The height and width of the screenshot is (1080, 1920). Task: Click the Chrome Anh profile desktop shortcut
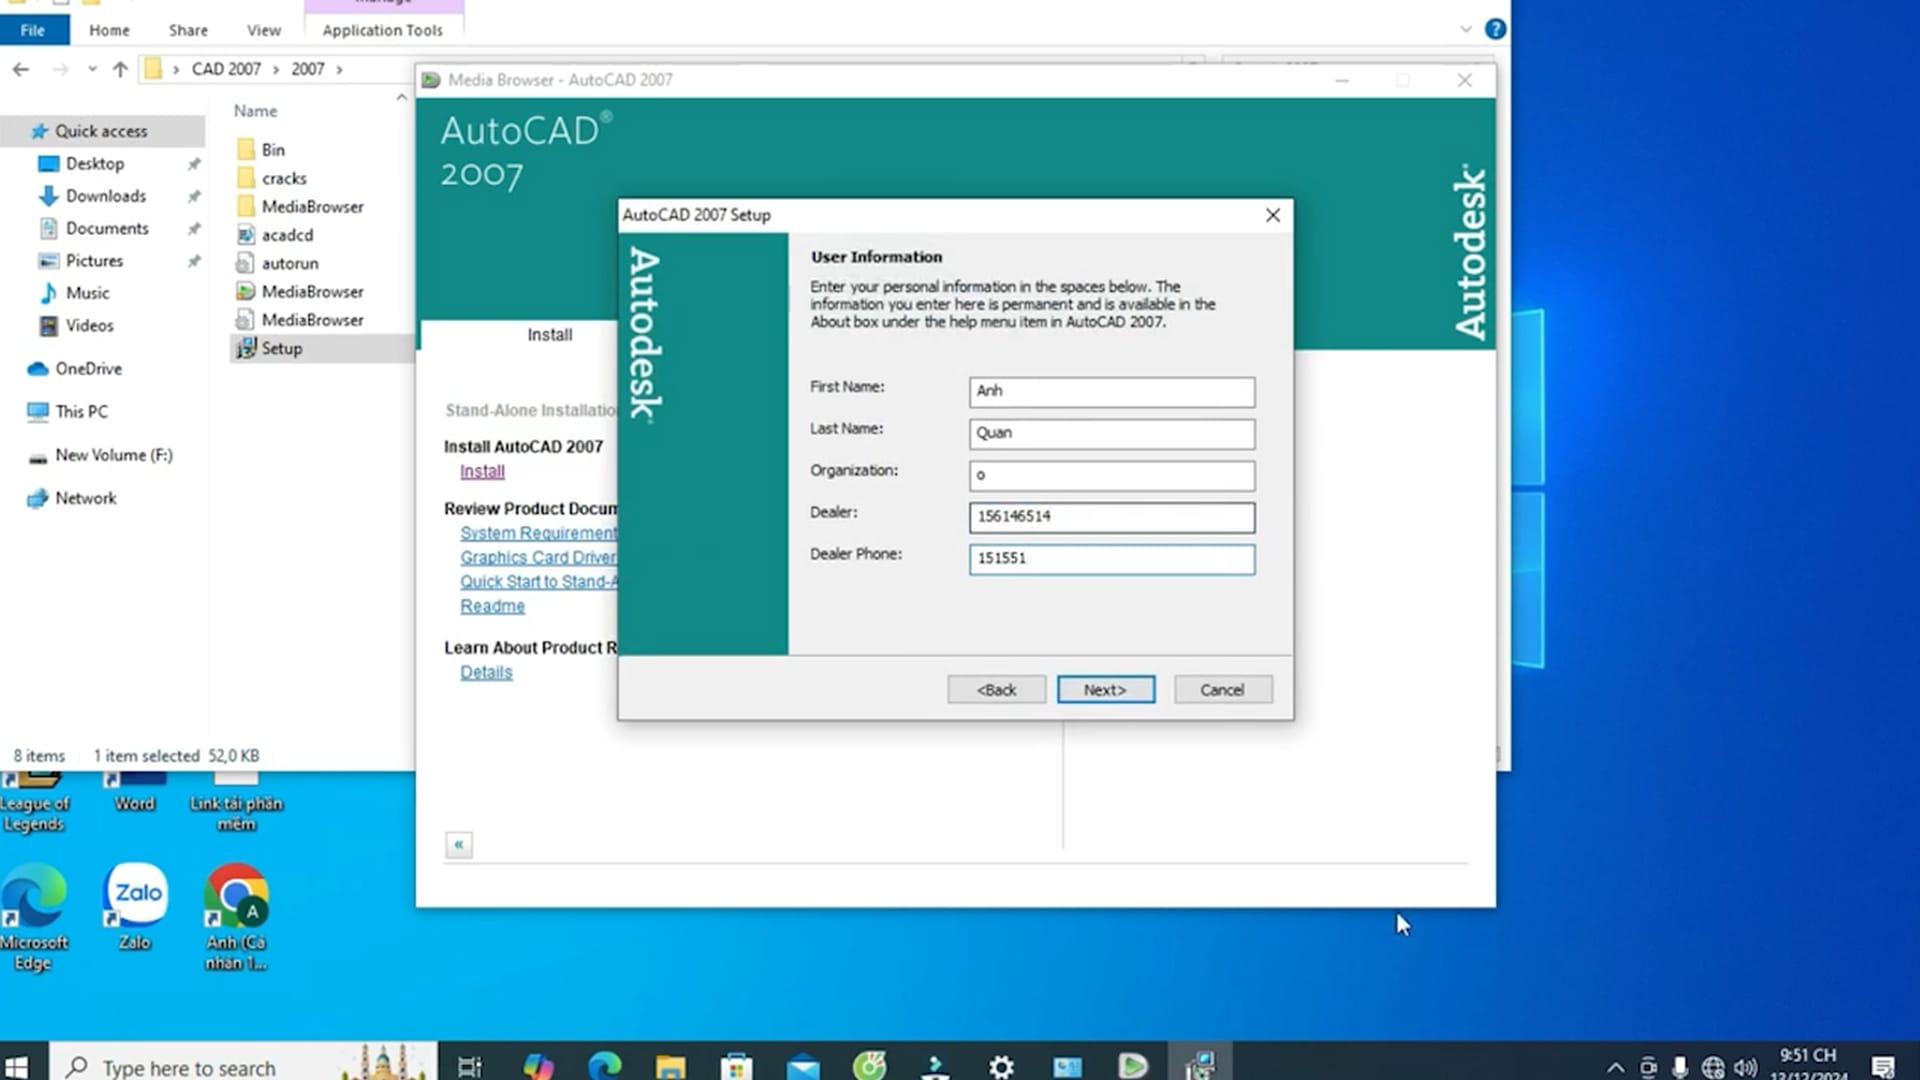point(236,917)
